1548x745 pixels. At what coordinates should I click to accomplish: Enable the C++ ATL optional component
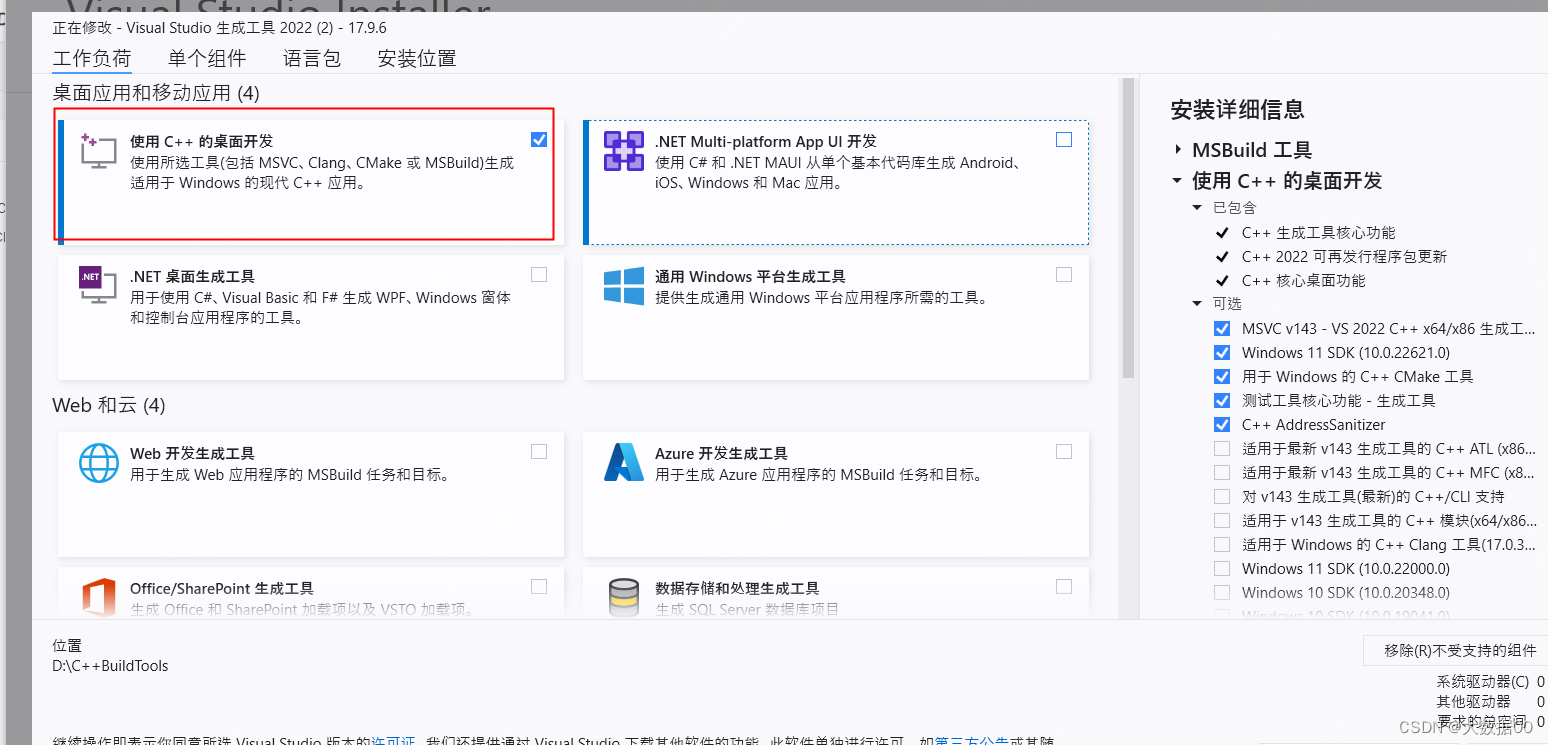(1221, 448)
